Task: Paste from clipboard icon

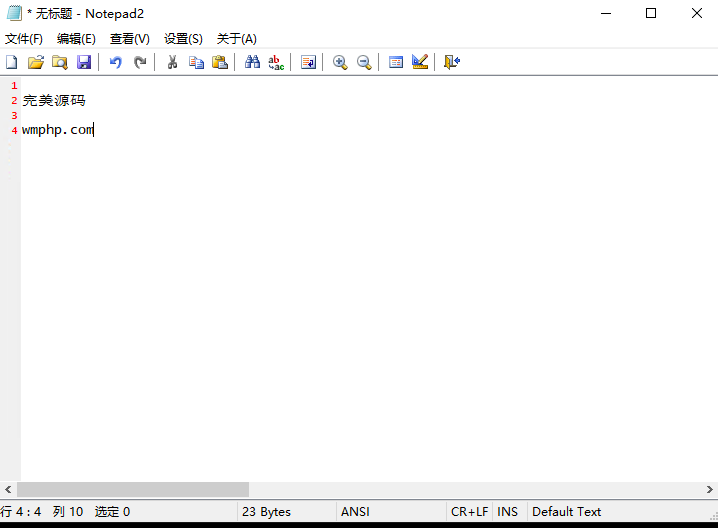Action: [220, 62]
